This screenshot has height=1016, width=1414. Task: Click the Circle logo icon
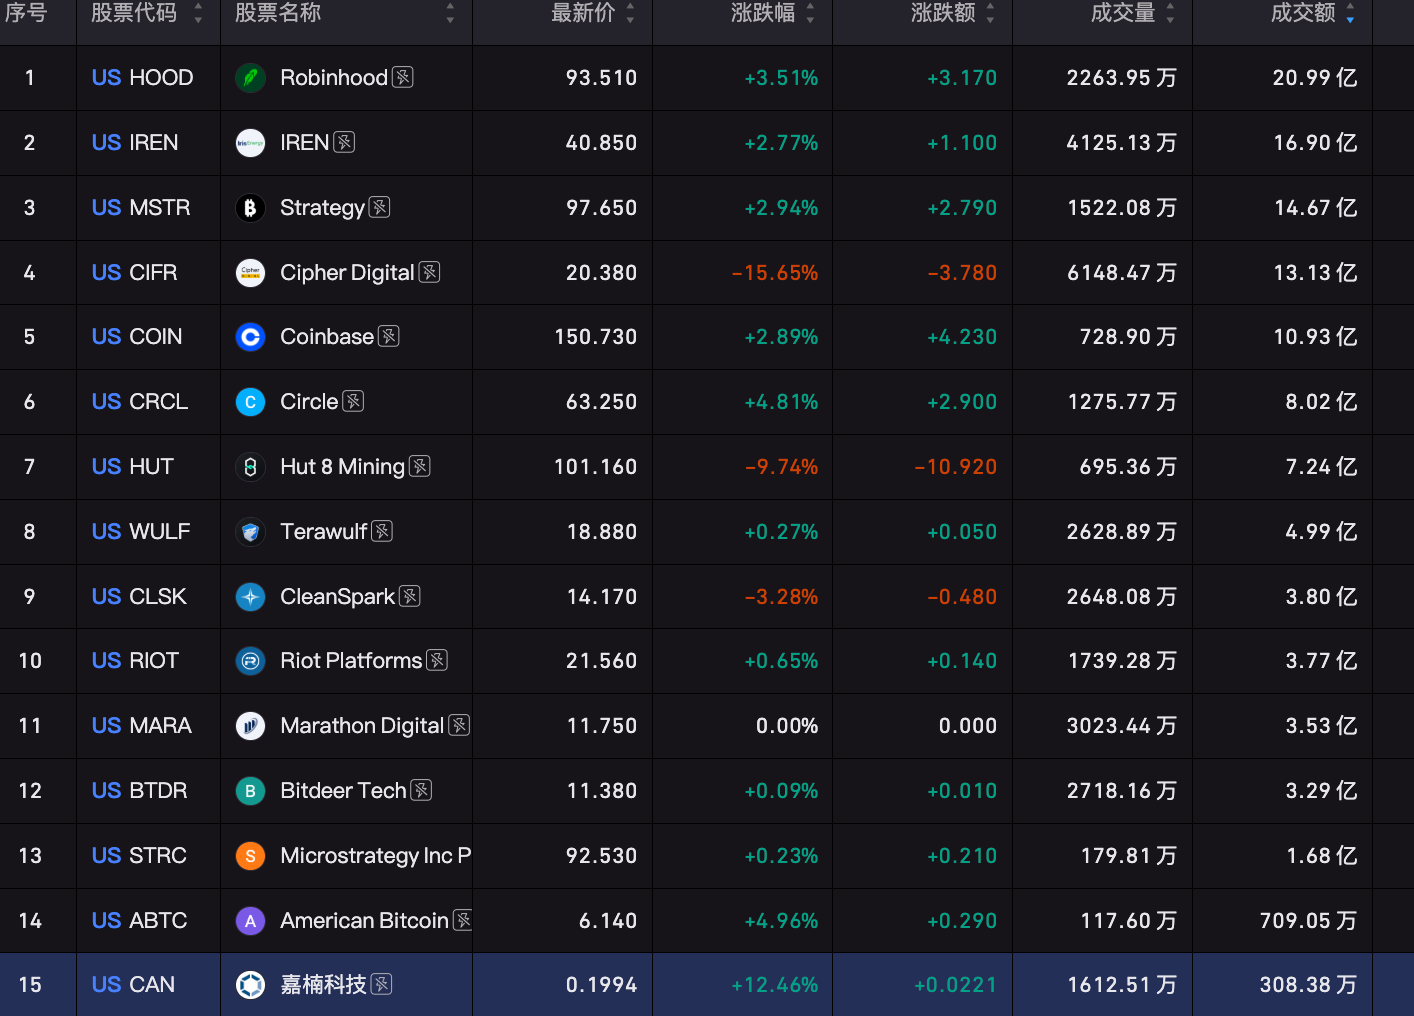coord(250,402)
